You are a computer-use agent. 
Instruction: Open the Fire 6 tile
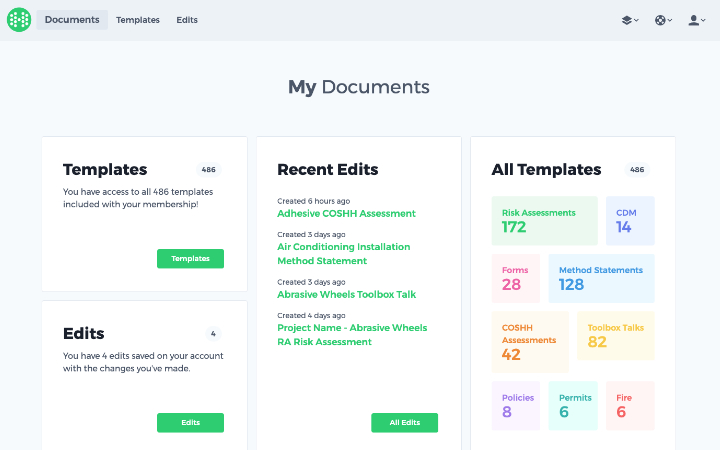pyautogui.click(x=630, y=406)
